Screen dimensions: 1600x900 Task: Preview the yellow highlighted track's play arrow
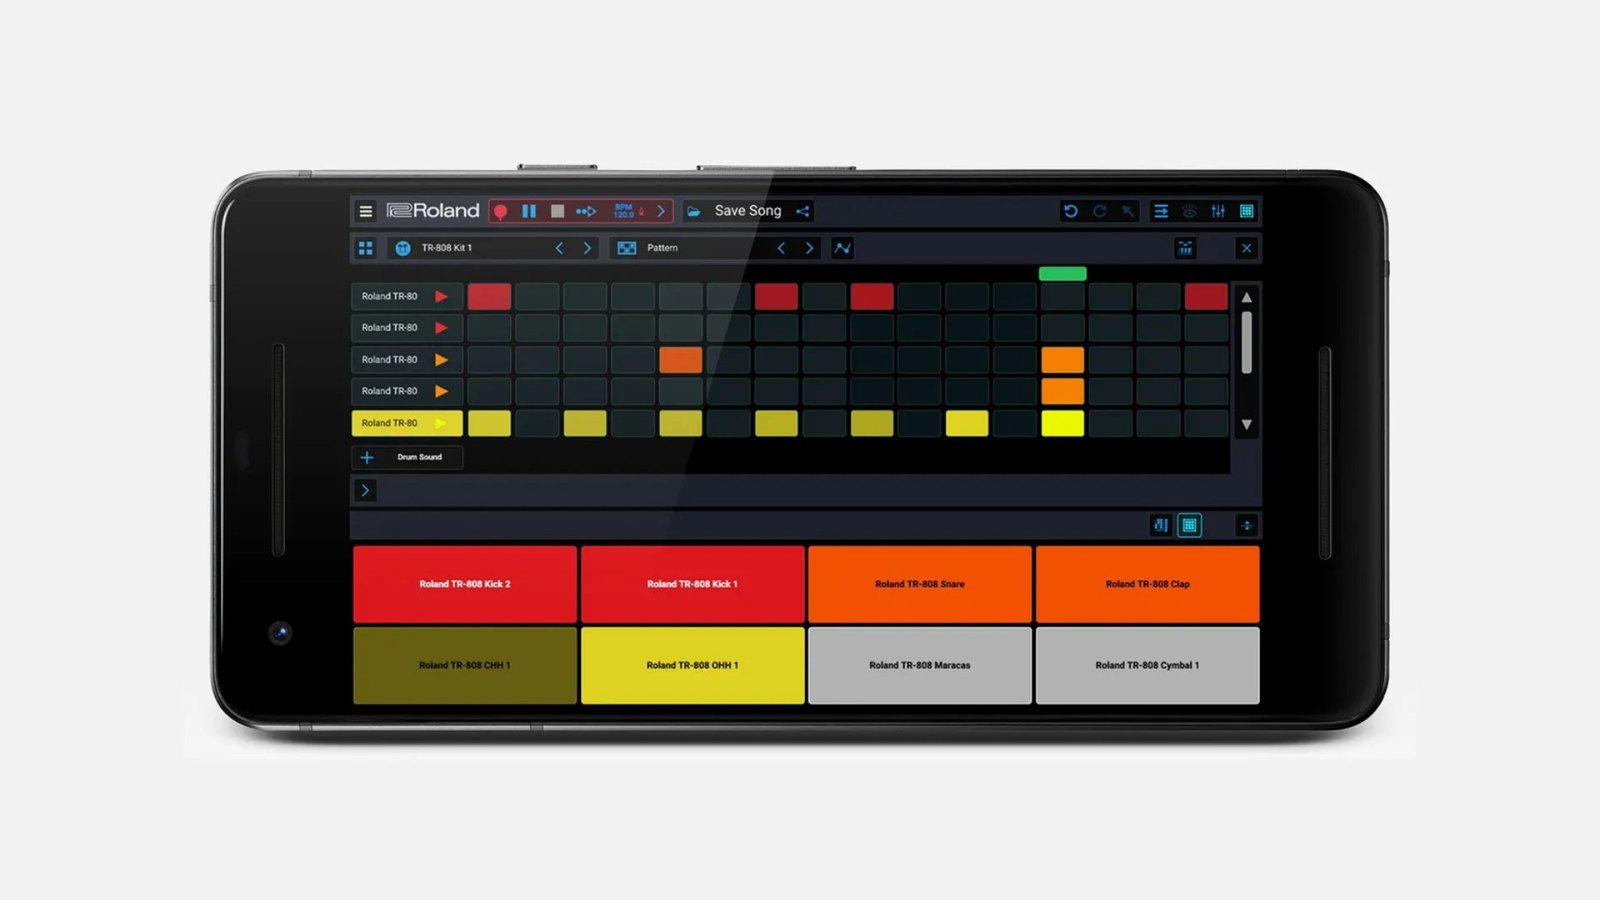point(441,423)
